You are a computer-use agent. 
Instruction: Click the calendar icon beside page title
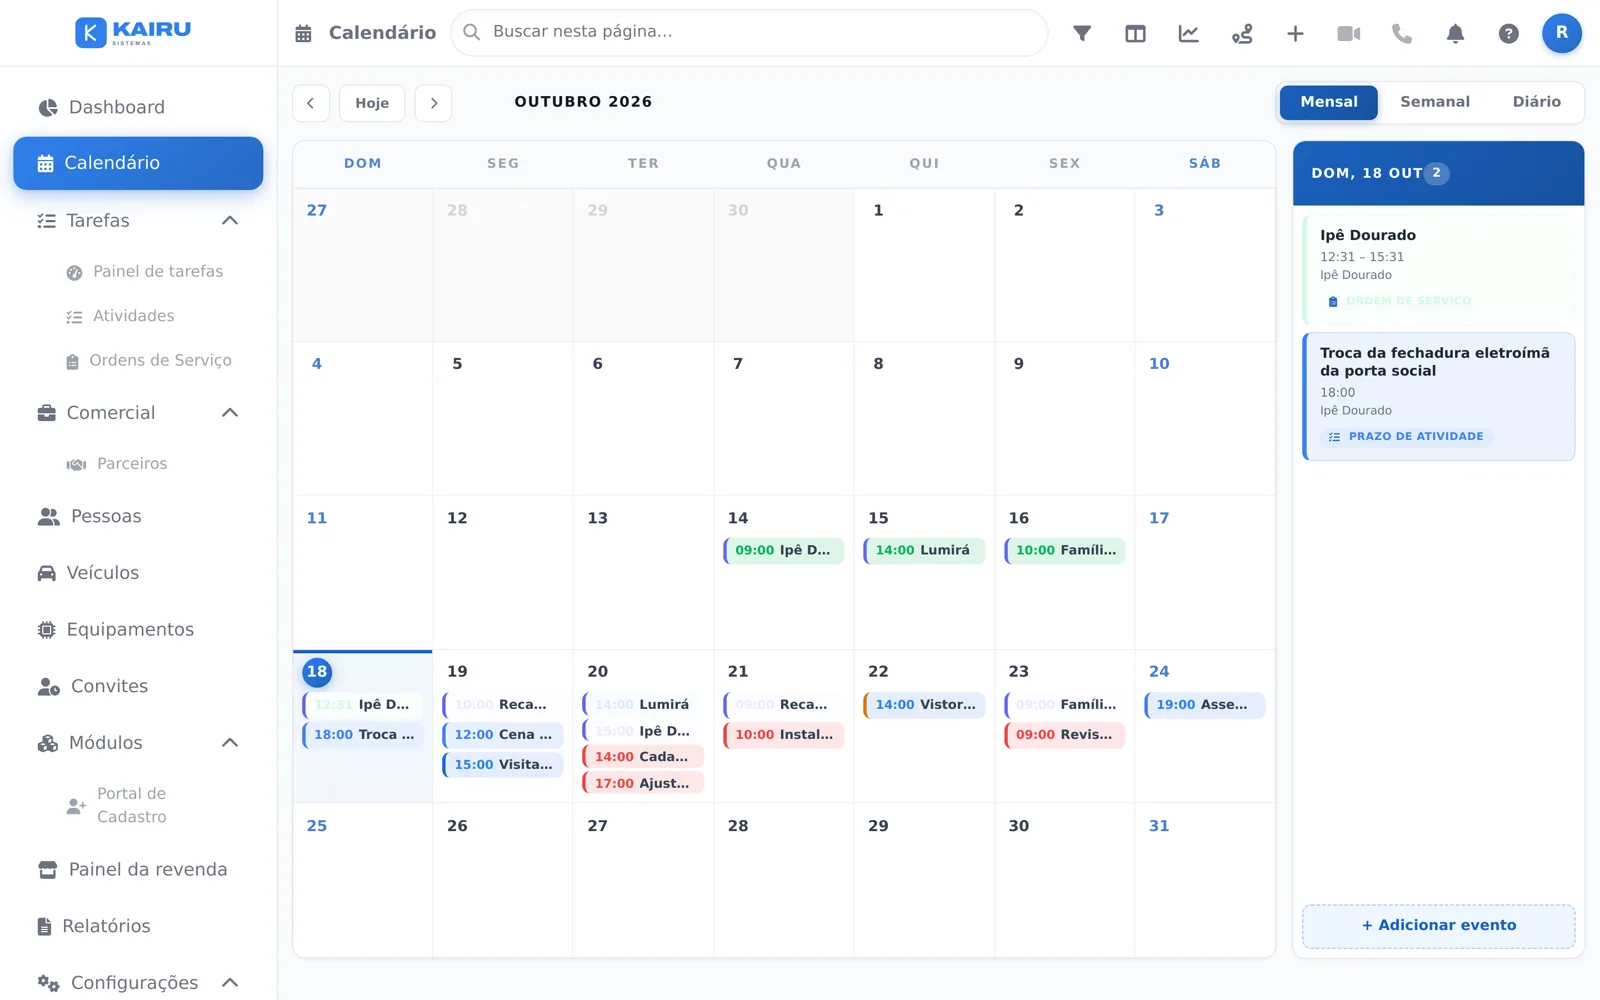(303, 33)
